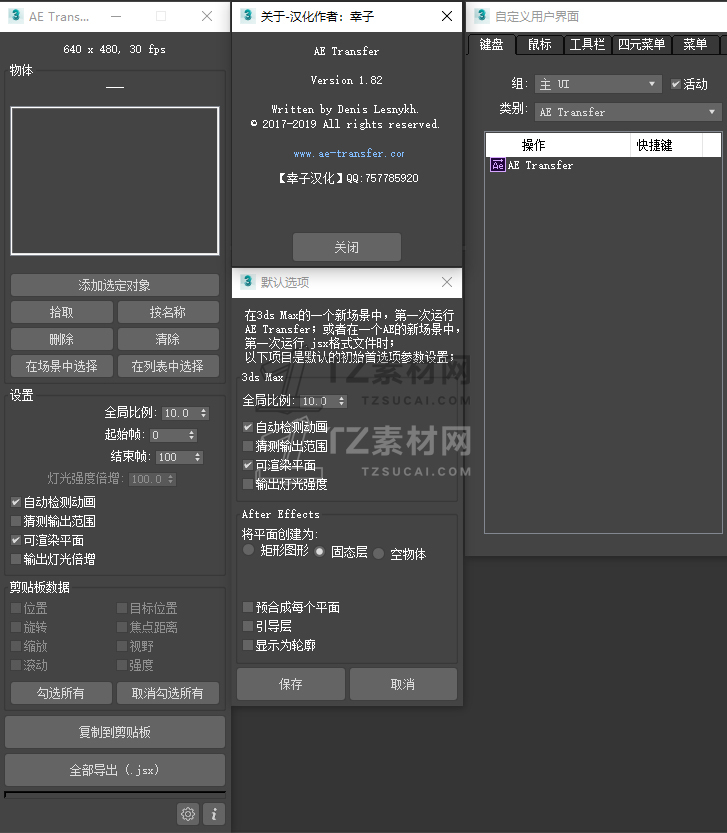Toggle 自动检测动画 in 默认选项 dialog
The width and height of the screenshot is (727, 833).
248,427
